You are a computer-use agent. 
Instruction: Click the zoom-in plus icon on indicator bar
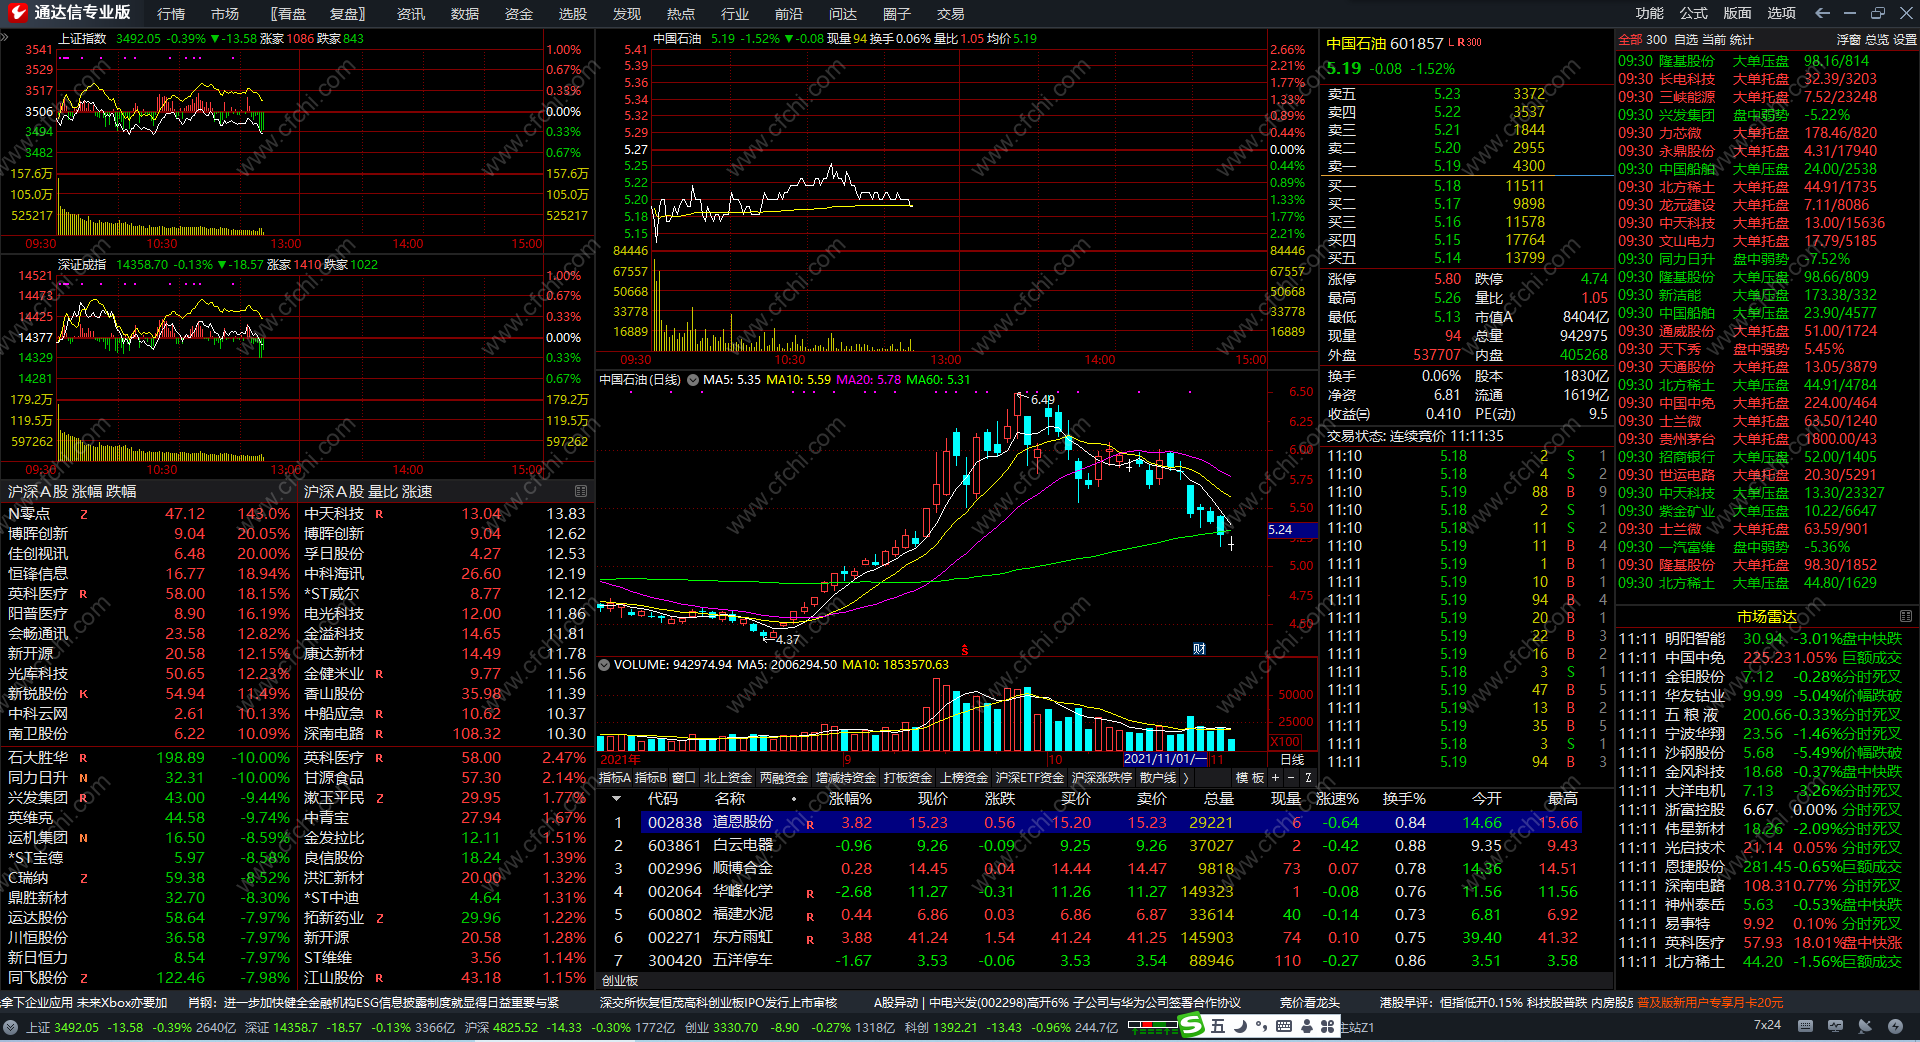pyautogui.click(x=1275, y=777)
